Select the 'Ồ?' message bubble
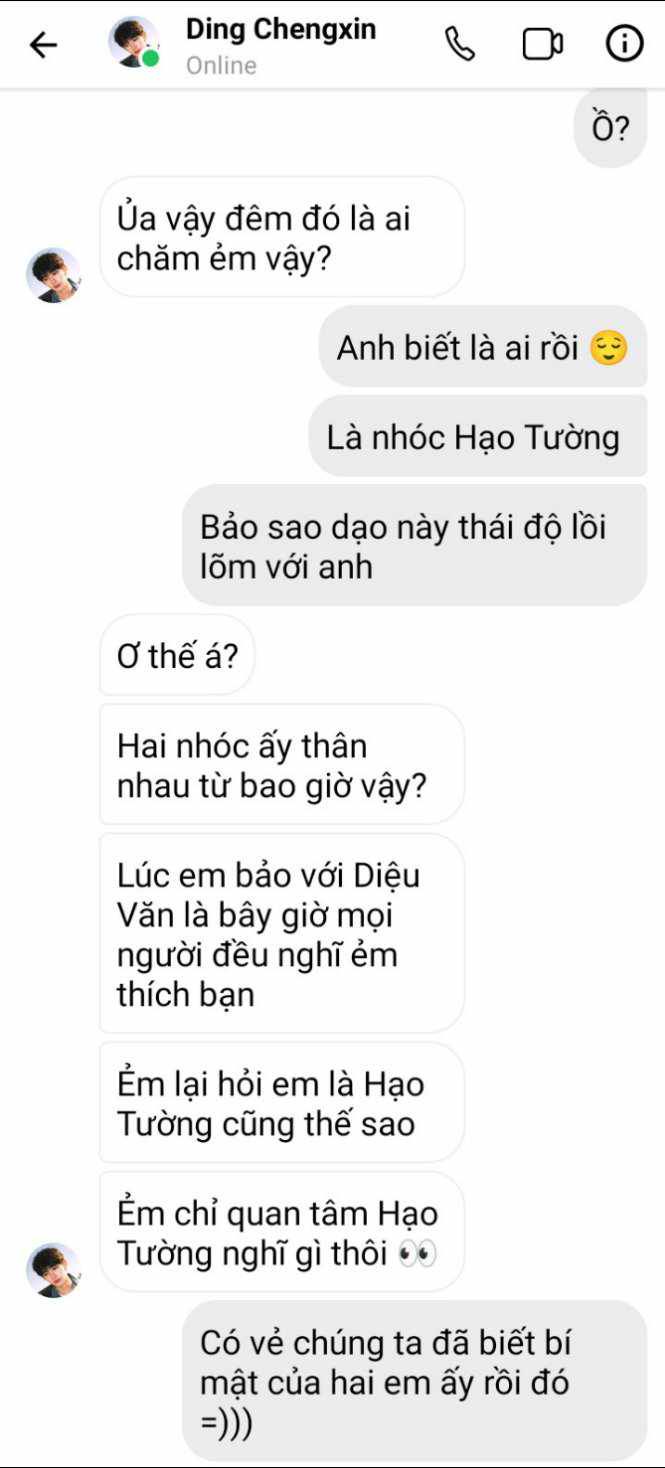 tap(610, 129)
